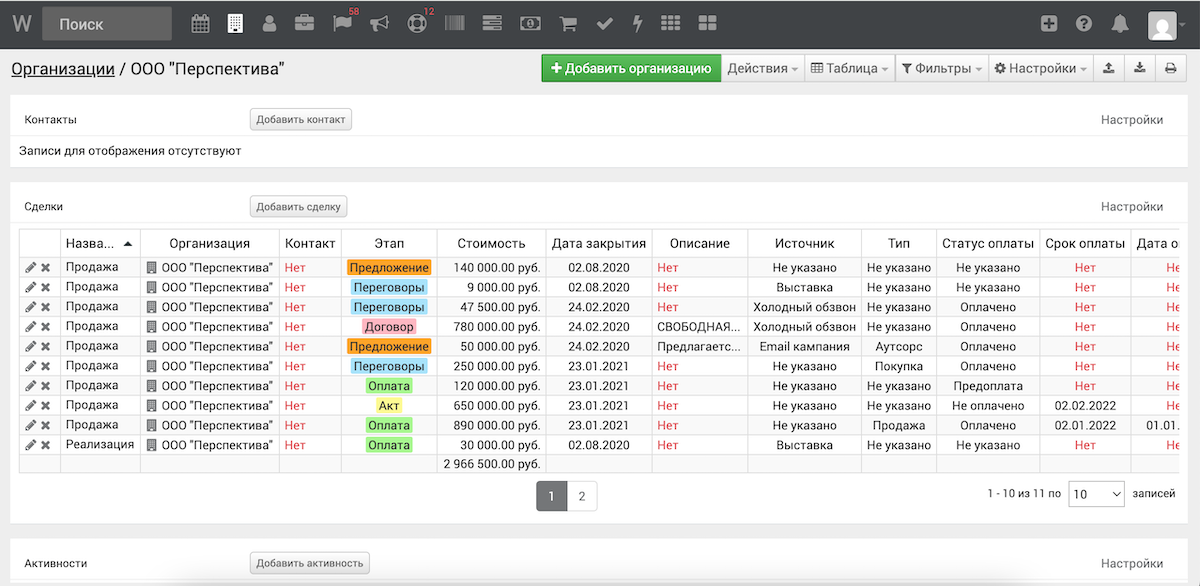
Task: Click the shopping cart icon
Action: [568, 24]
